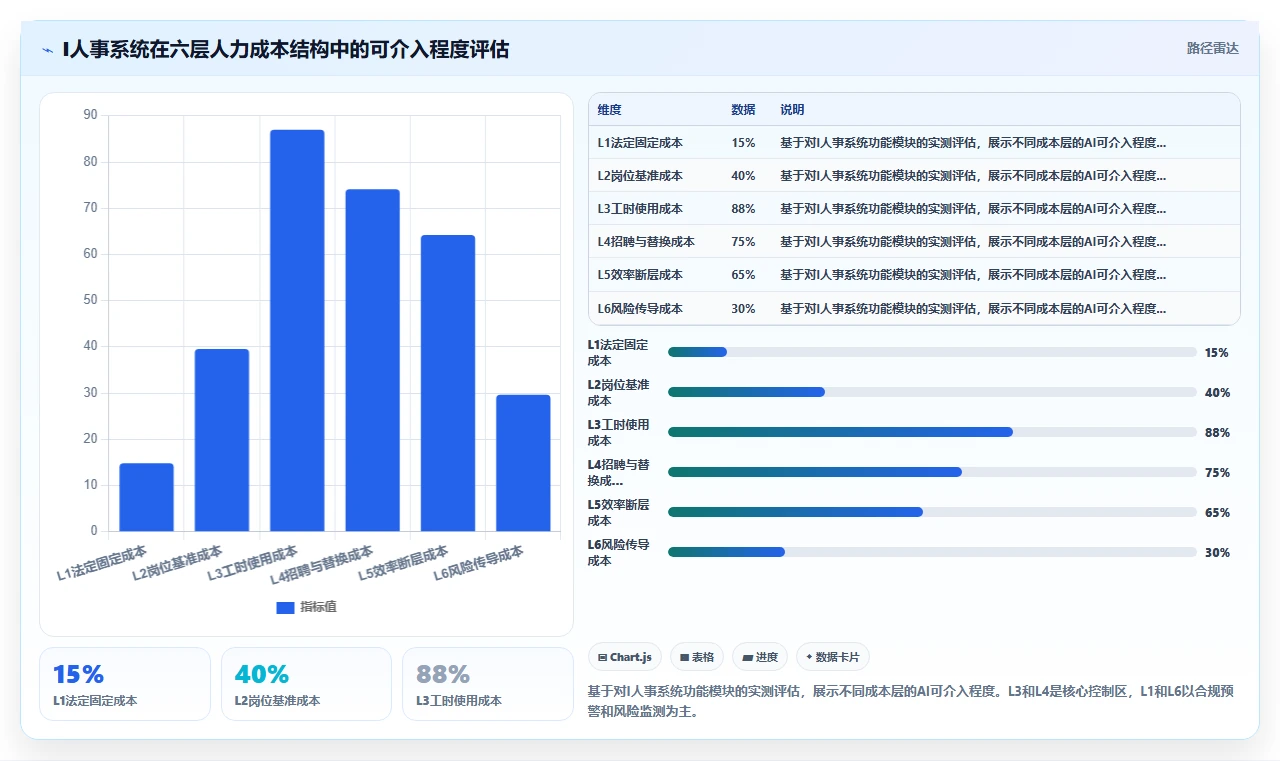Click the 15% value in the table
This screenshot has height=761, width=1280.
(x=743, y=143)
